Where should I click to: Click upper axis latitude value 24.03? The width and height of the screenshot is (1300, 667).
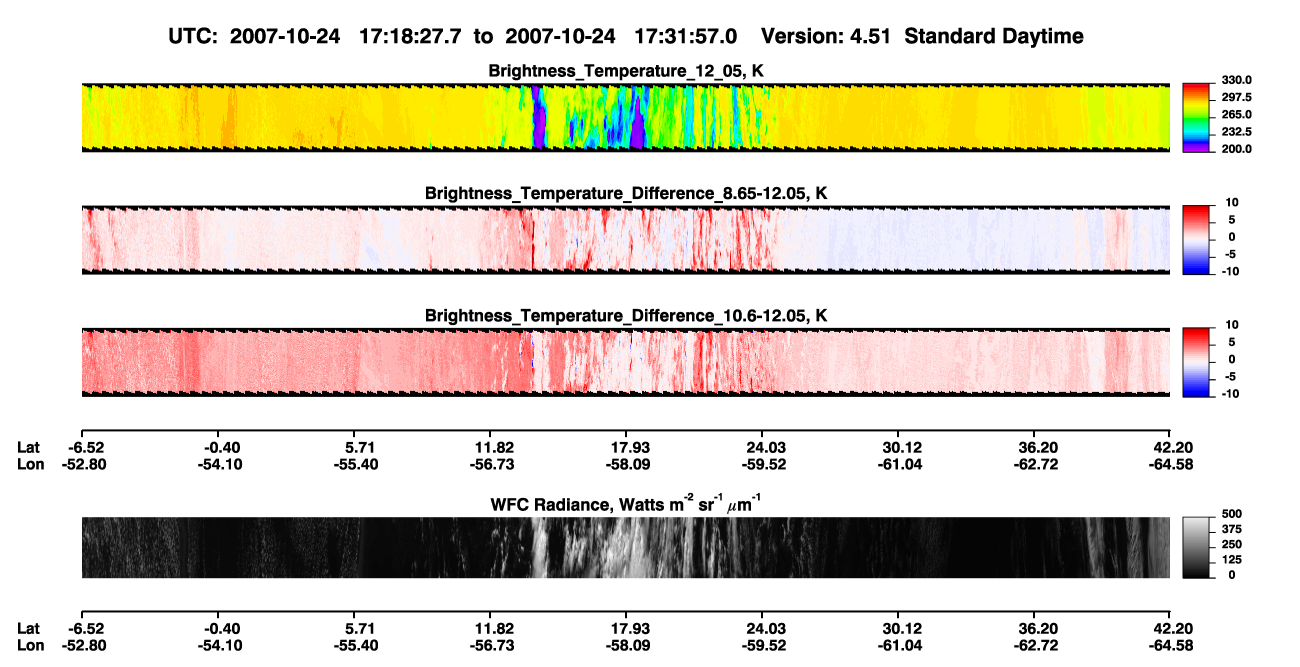point(766,447)
